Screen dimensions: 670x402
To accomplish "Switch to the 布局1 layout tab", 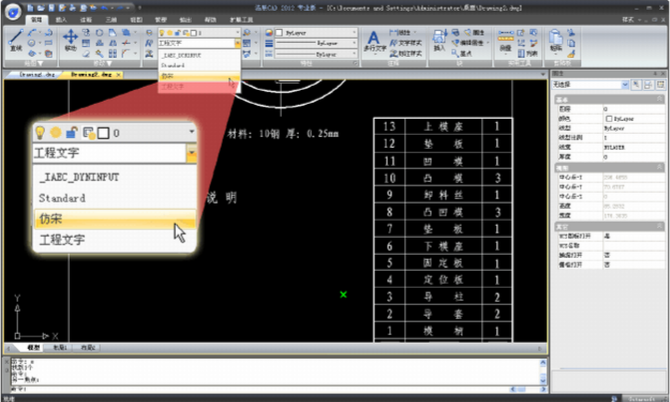I will click(60, 348).
